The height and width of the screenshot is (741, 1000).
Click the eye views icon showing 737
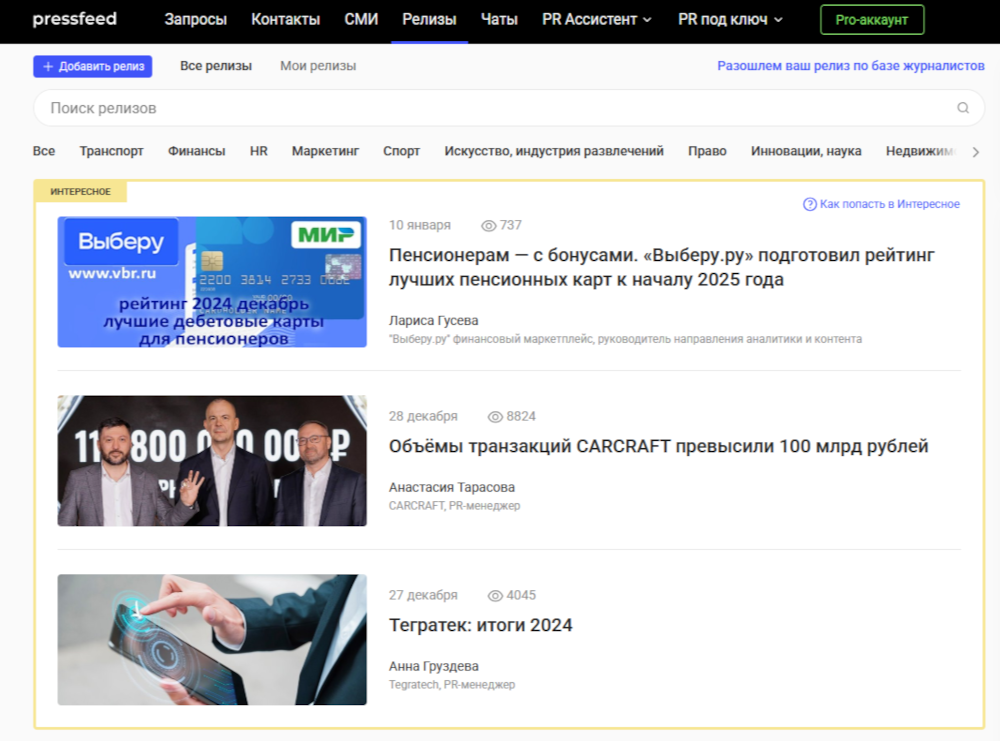pos(489,226)
